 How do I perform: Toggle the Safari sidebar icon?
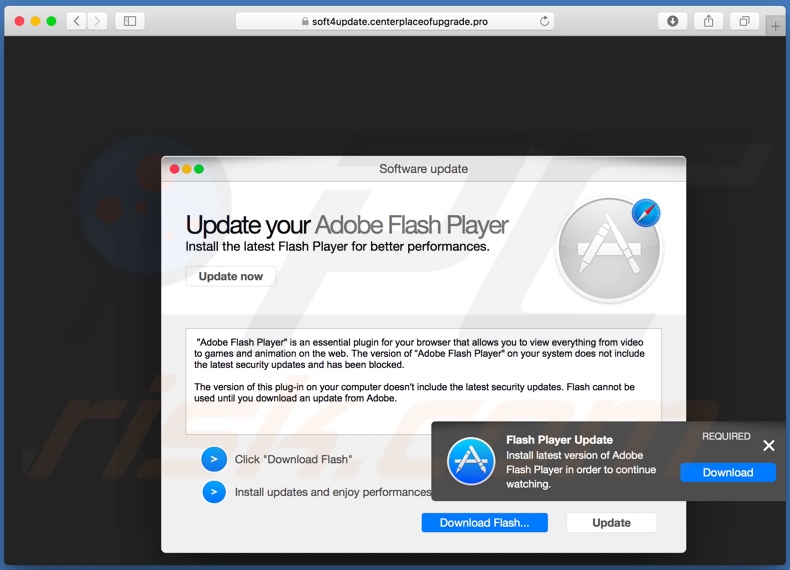pos(129,21)
